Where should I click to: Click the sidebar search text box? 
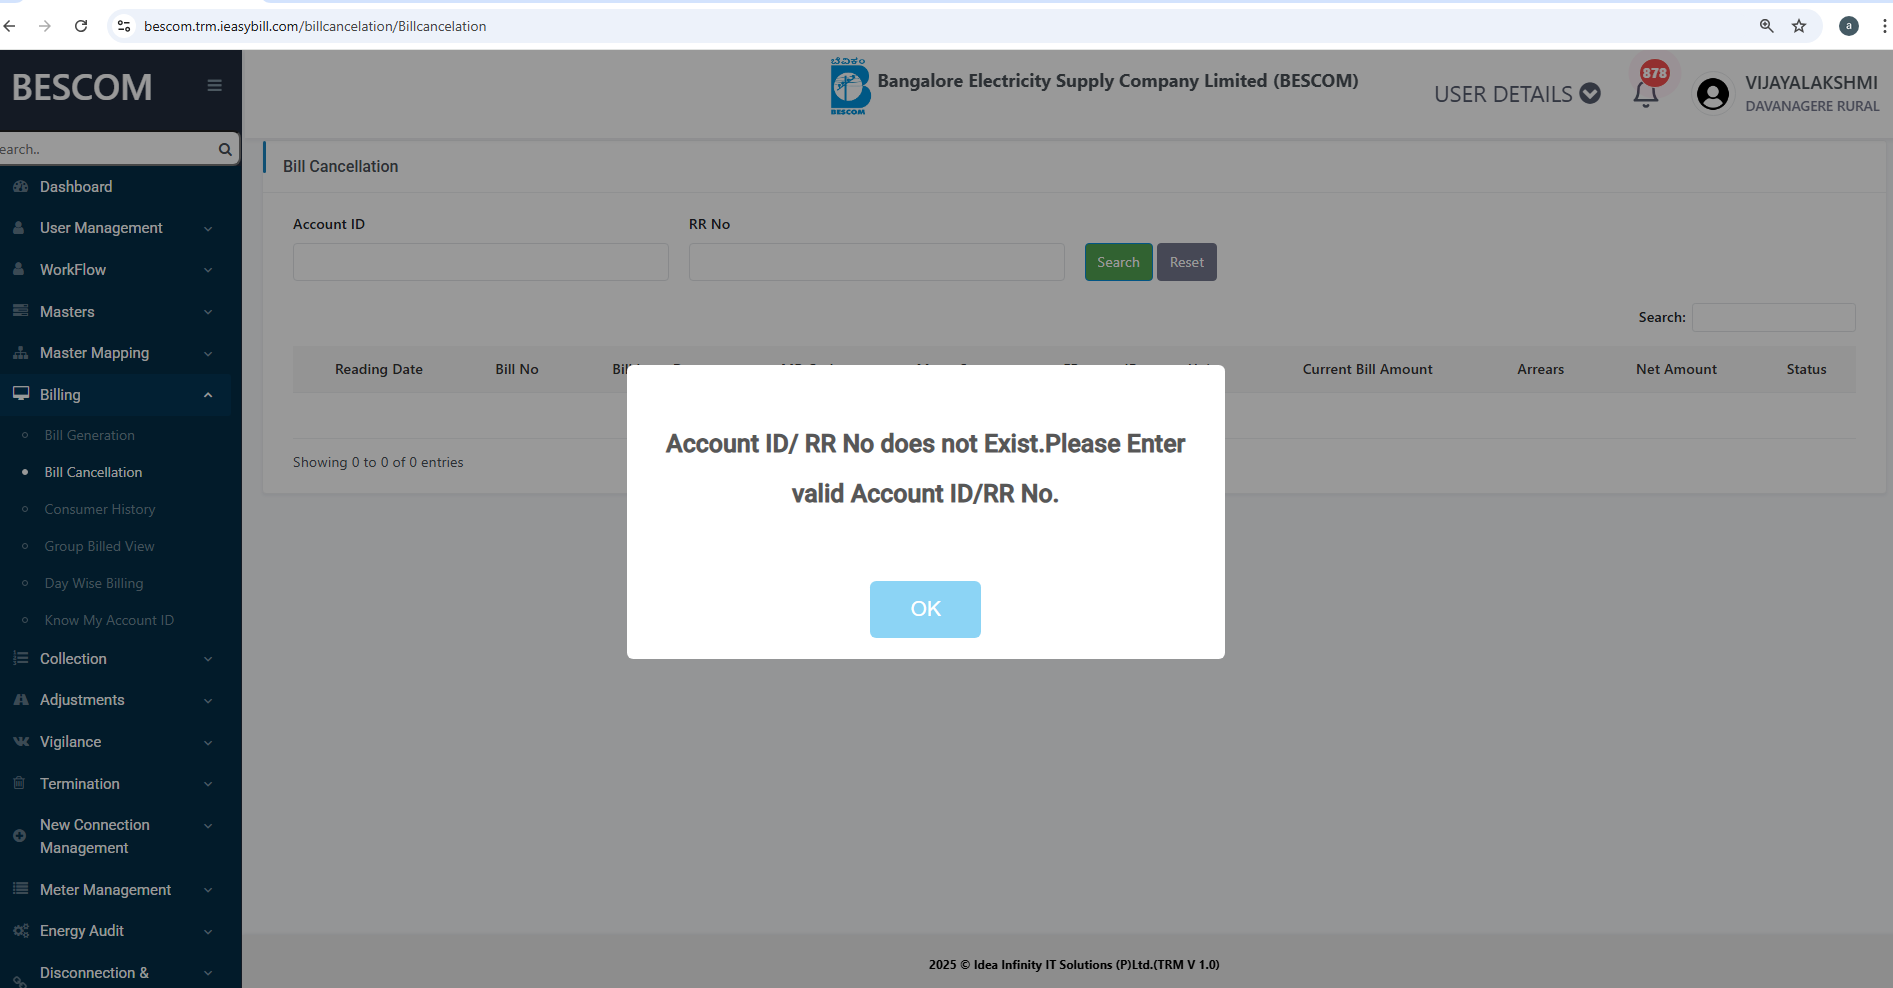(x=107, y=149)
